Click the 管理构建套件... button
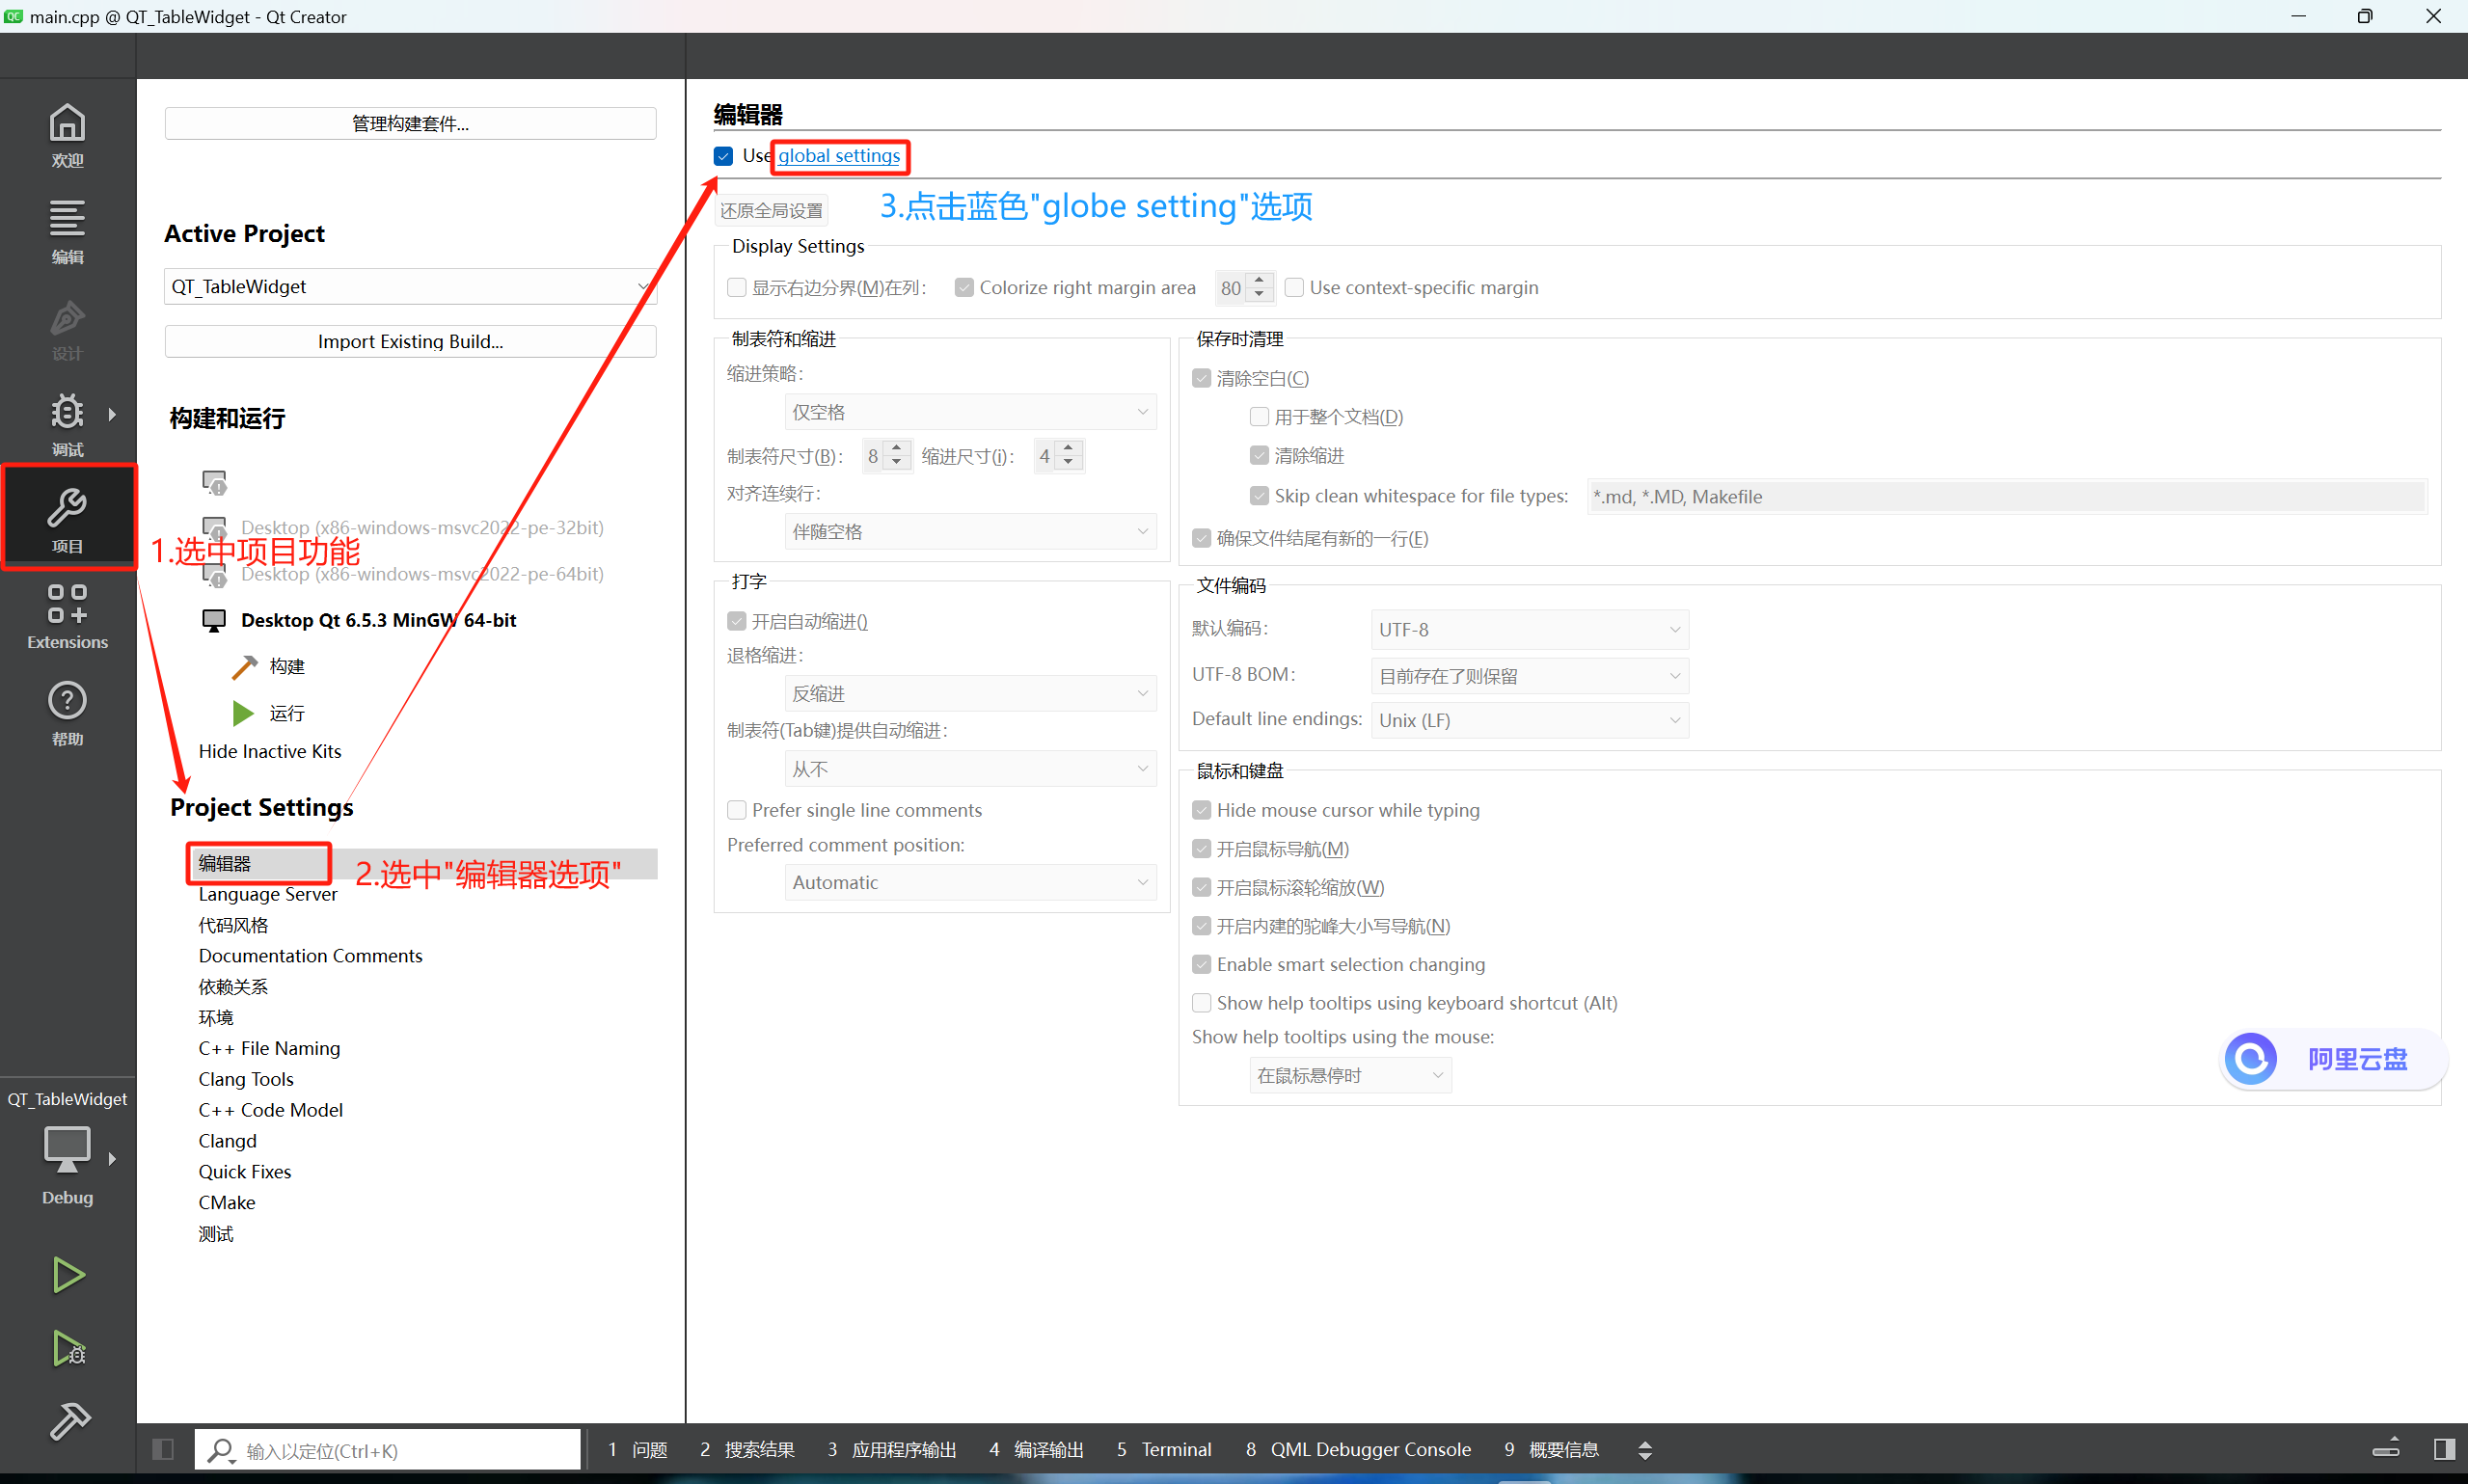The image size is (2468, 1484). (410, 123)
